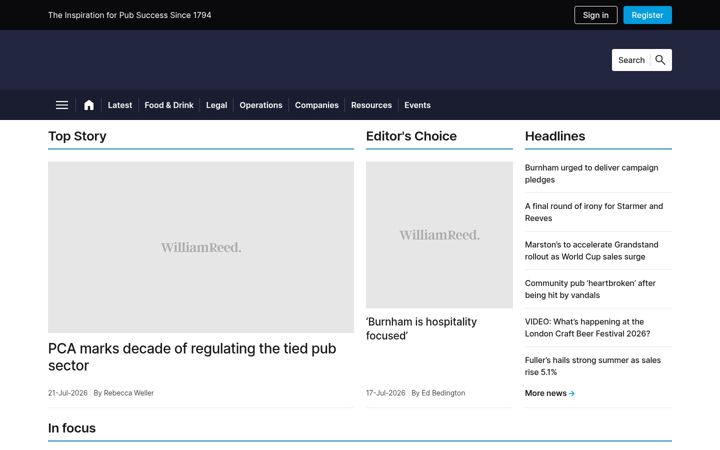The width and height of the screenshot is (720, 450).
Task: Open the hamburger menu icon
Action: [62, 105]
